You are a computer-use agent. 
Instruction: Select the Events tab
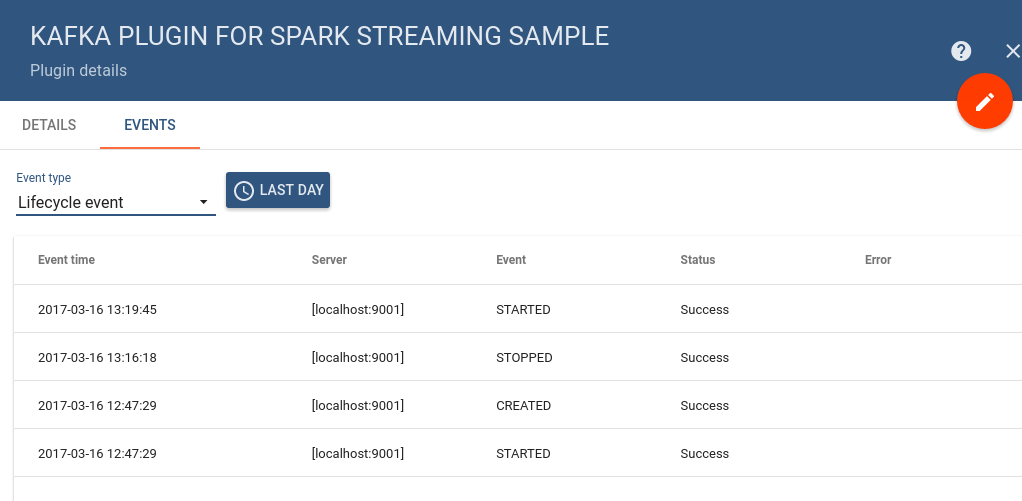pyautogui.click(x=150, y=125)
